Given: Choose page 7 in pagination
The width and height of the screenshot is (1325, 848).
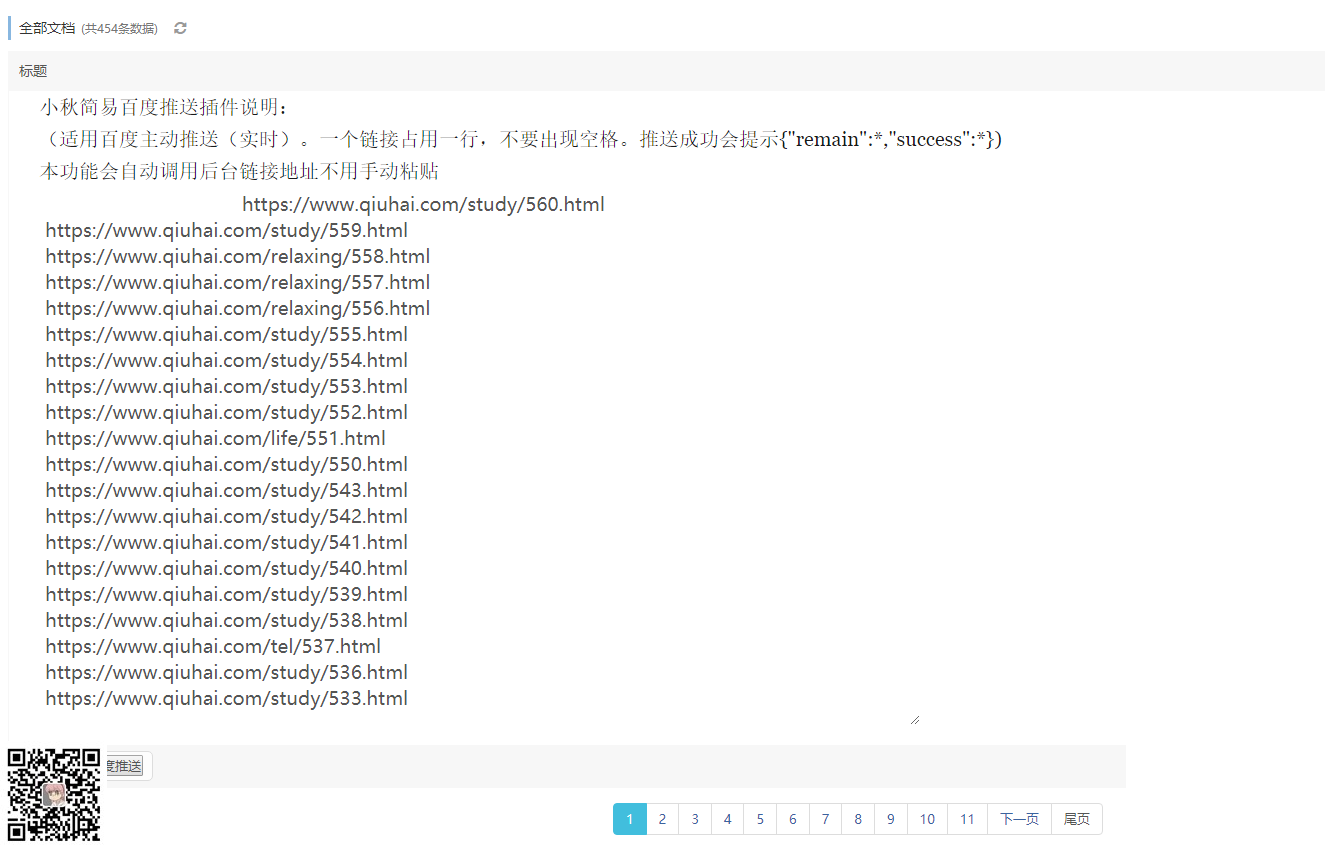Looking at the screenshot, I should pyautogui.click(x=825, y=819).
